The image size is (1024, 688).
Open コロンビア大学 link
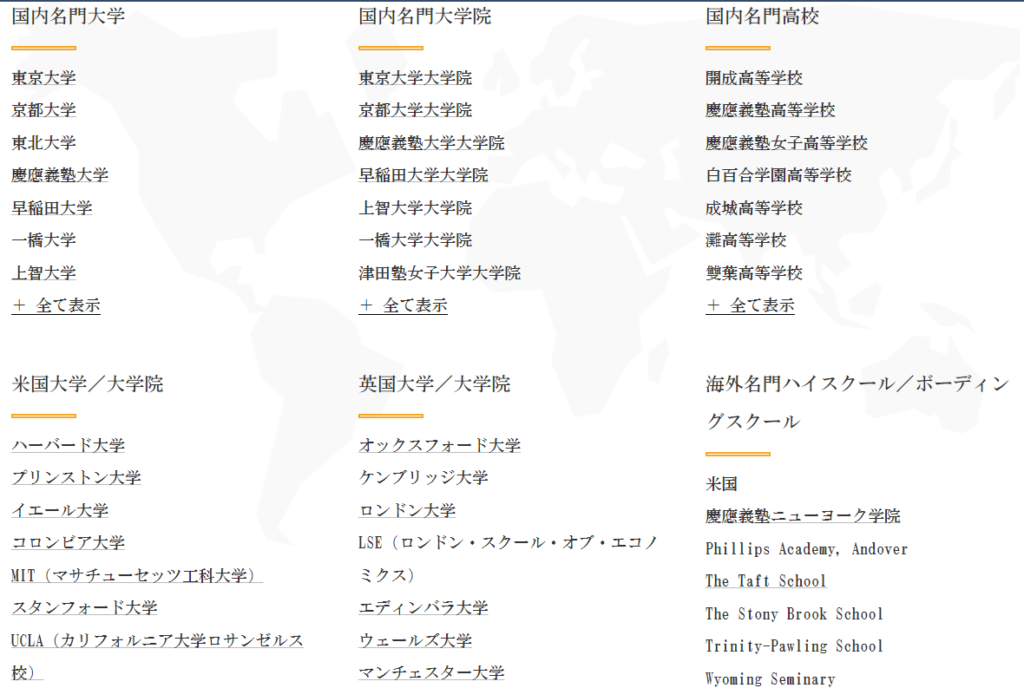coord(68,542)
